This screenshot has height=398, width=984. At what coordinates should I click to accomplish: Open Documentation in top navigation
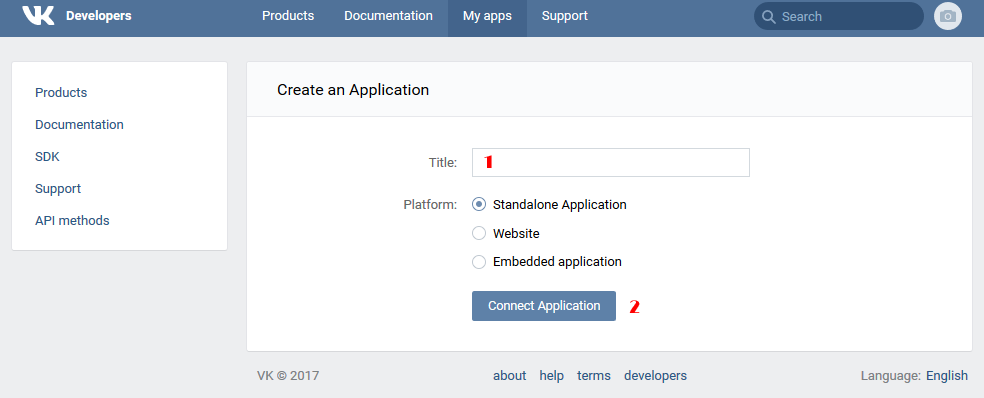click(x=388, y=16)
